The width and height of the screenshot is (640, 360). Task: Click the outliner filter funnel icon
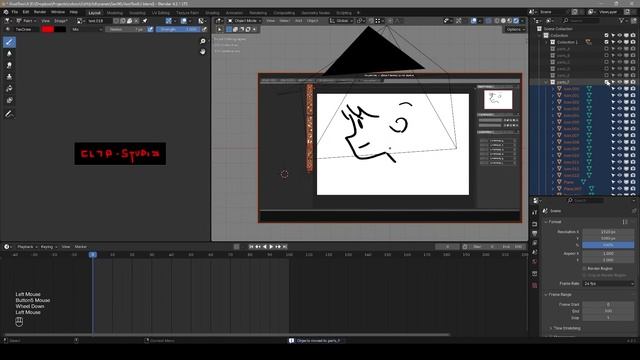click(622, 20)
